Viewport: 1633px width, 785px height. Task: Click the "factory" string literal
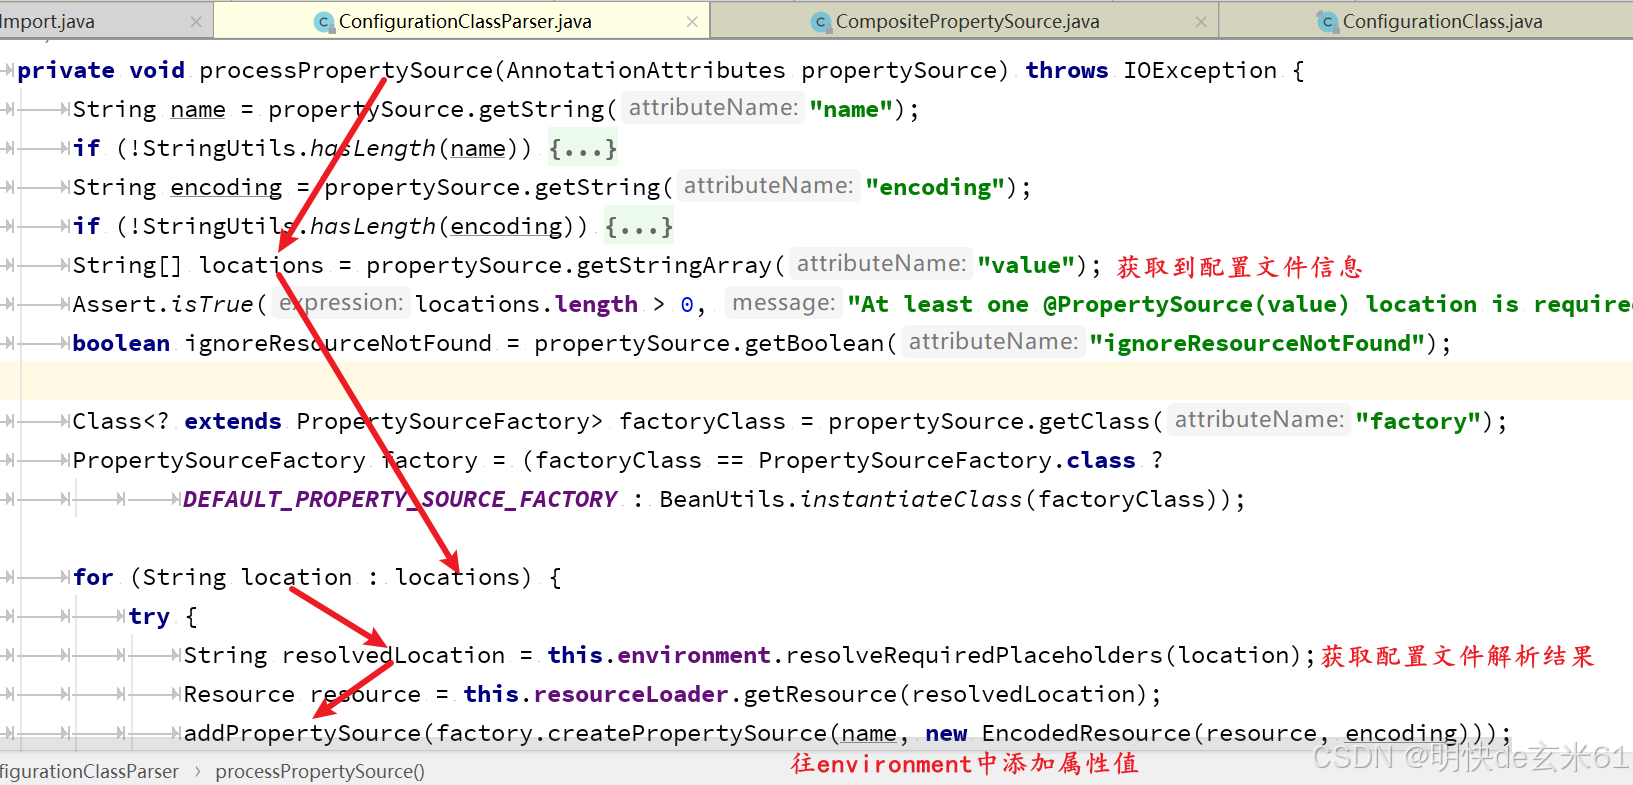click(x=1418, y=421)
